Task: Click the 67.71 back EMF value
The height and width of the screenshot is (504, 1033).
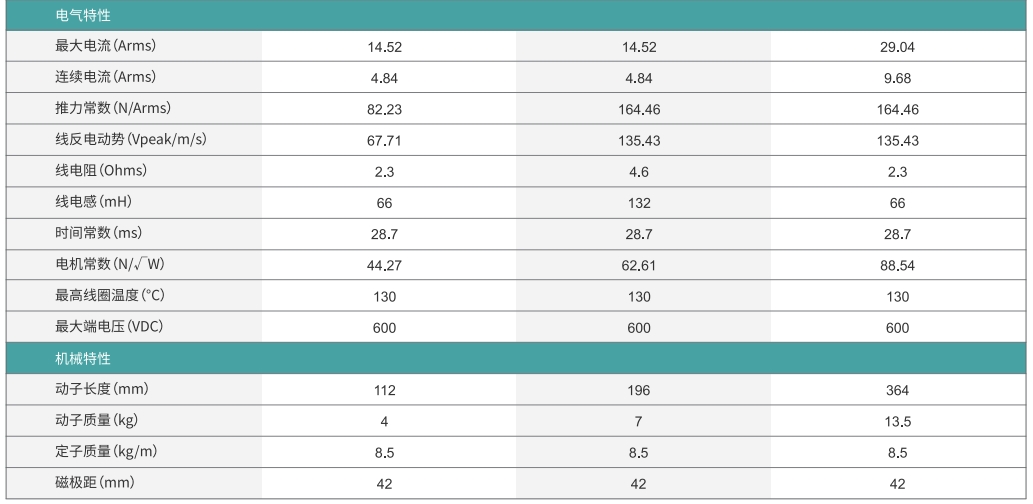Action: coord(384,141)
